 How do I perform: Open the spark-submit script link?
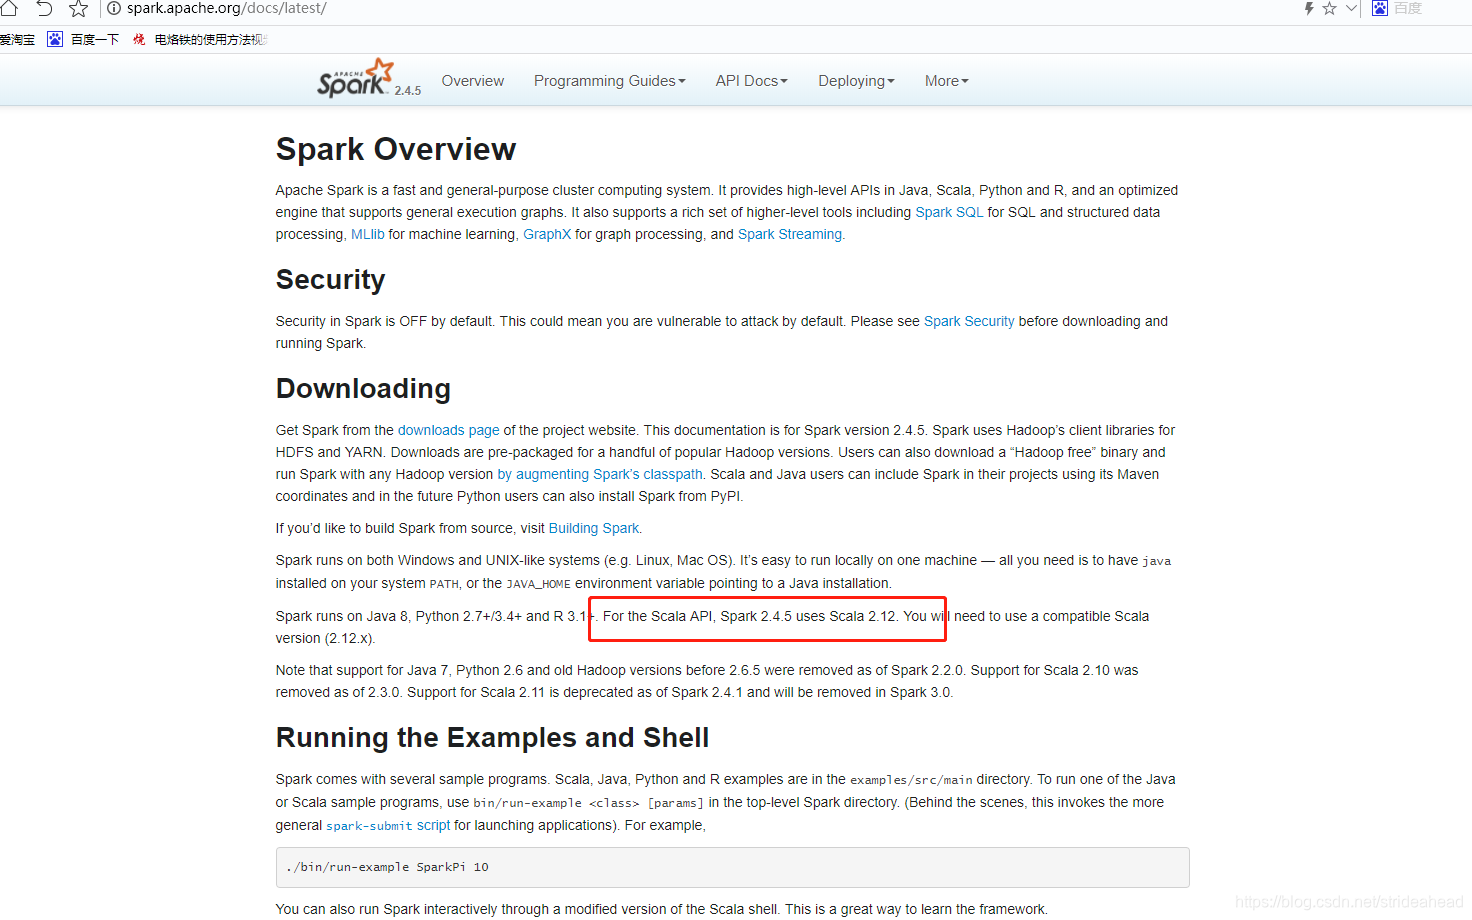click(x=388, y=825)
